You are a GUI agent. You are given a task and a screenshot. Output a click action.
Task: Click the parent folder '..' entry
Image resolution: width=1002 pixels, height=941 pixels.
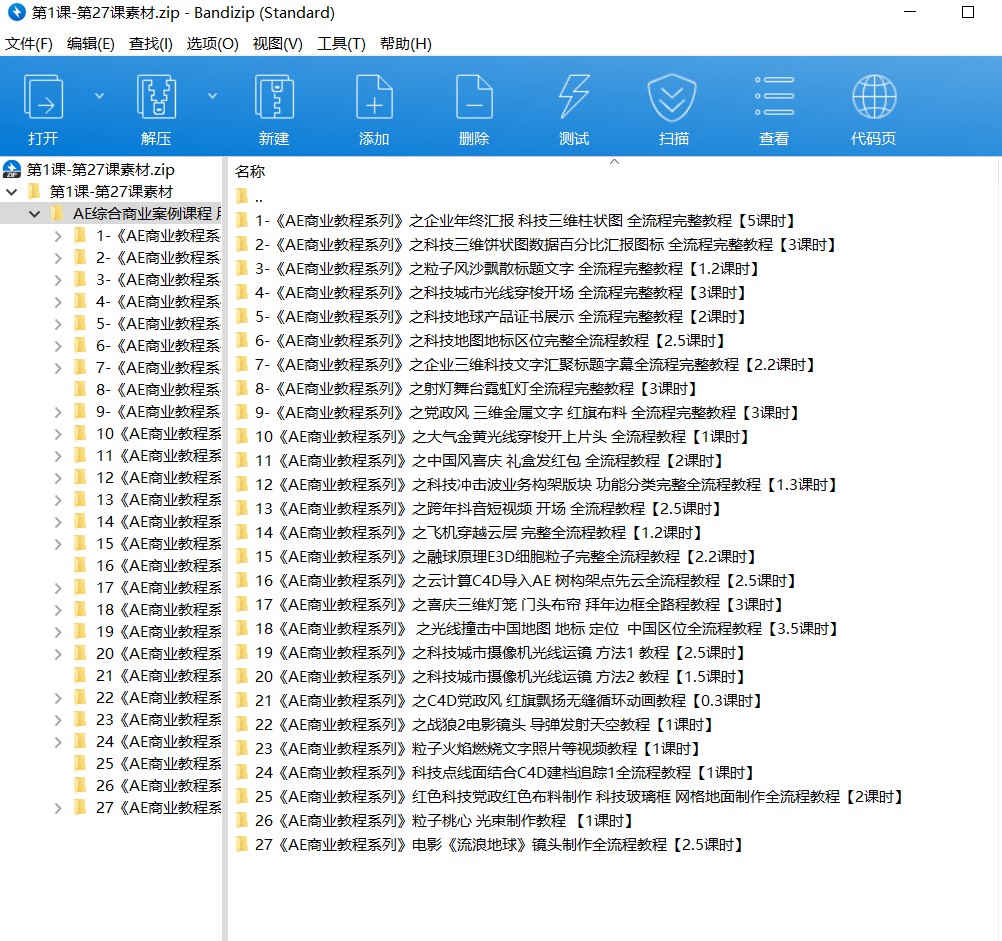click(258, 197)
